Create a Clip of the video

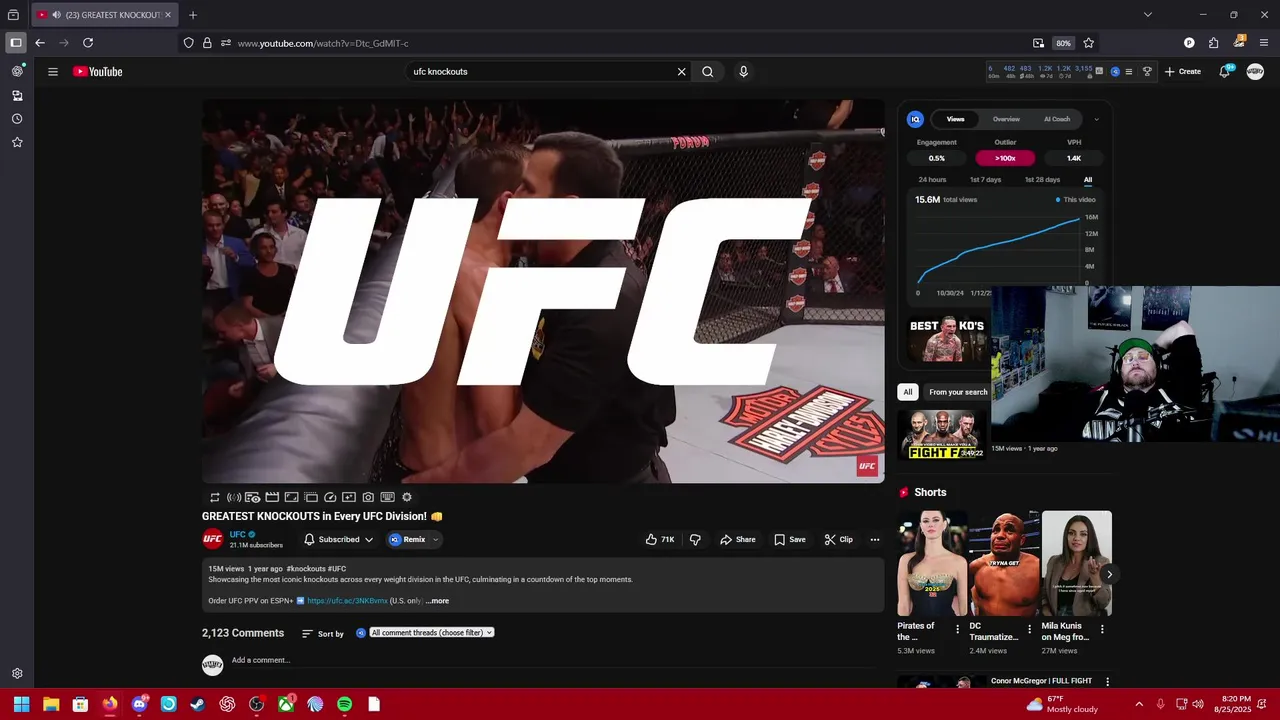tap(839, 539)
